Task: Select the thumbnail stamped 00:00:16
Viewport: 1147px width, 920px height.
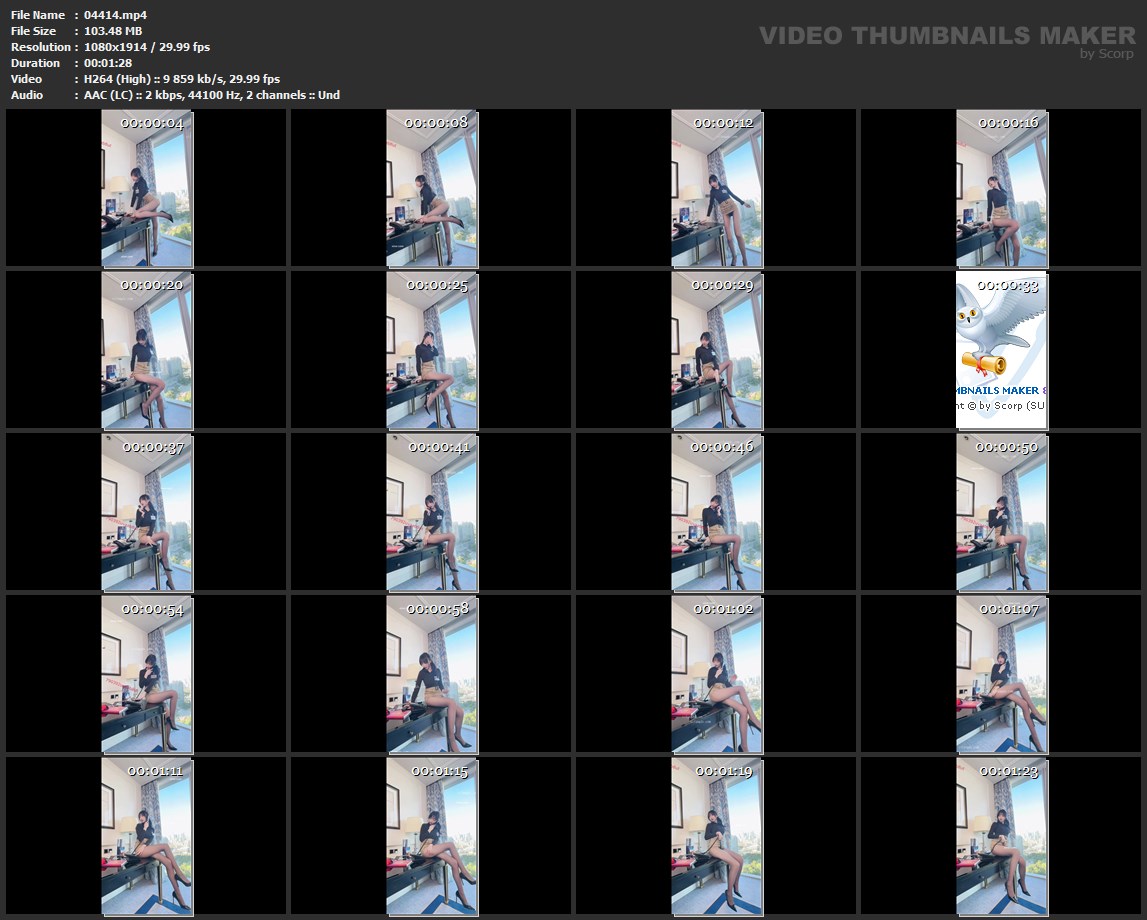Action: [1001, 189]
